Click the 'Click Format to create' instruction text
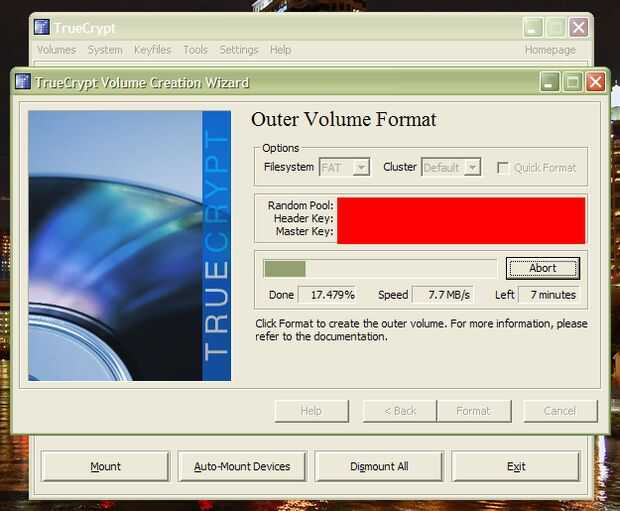The width and height of the screenshot is (620, 511). tap(421, 330)
